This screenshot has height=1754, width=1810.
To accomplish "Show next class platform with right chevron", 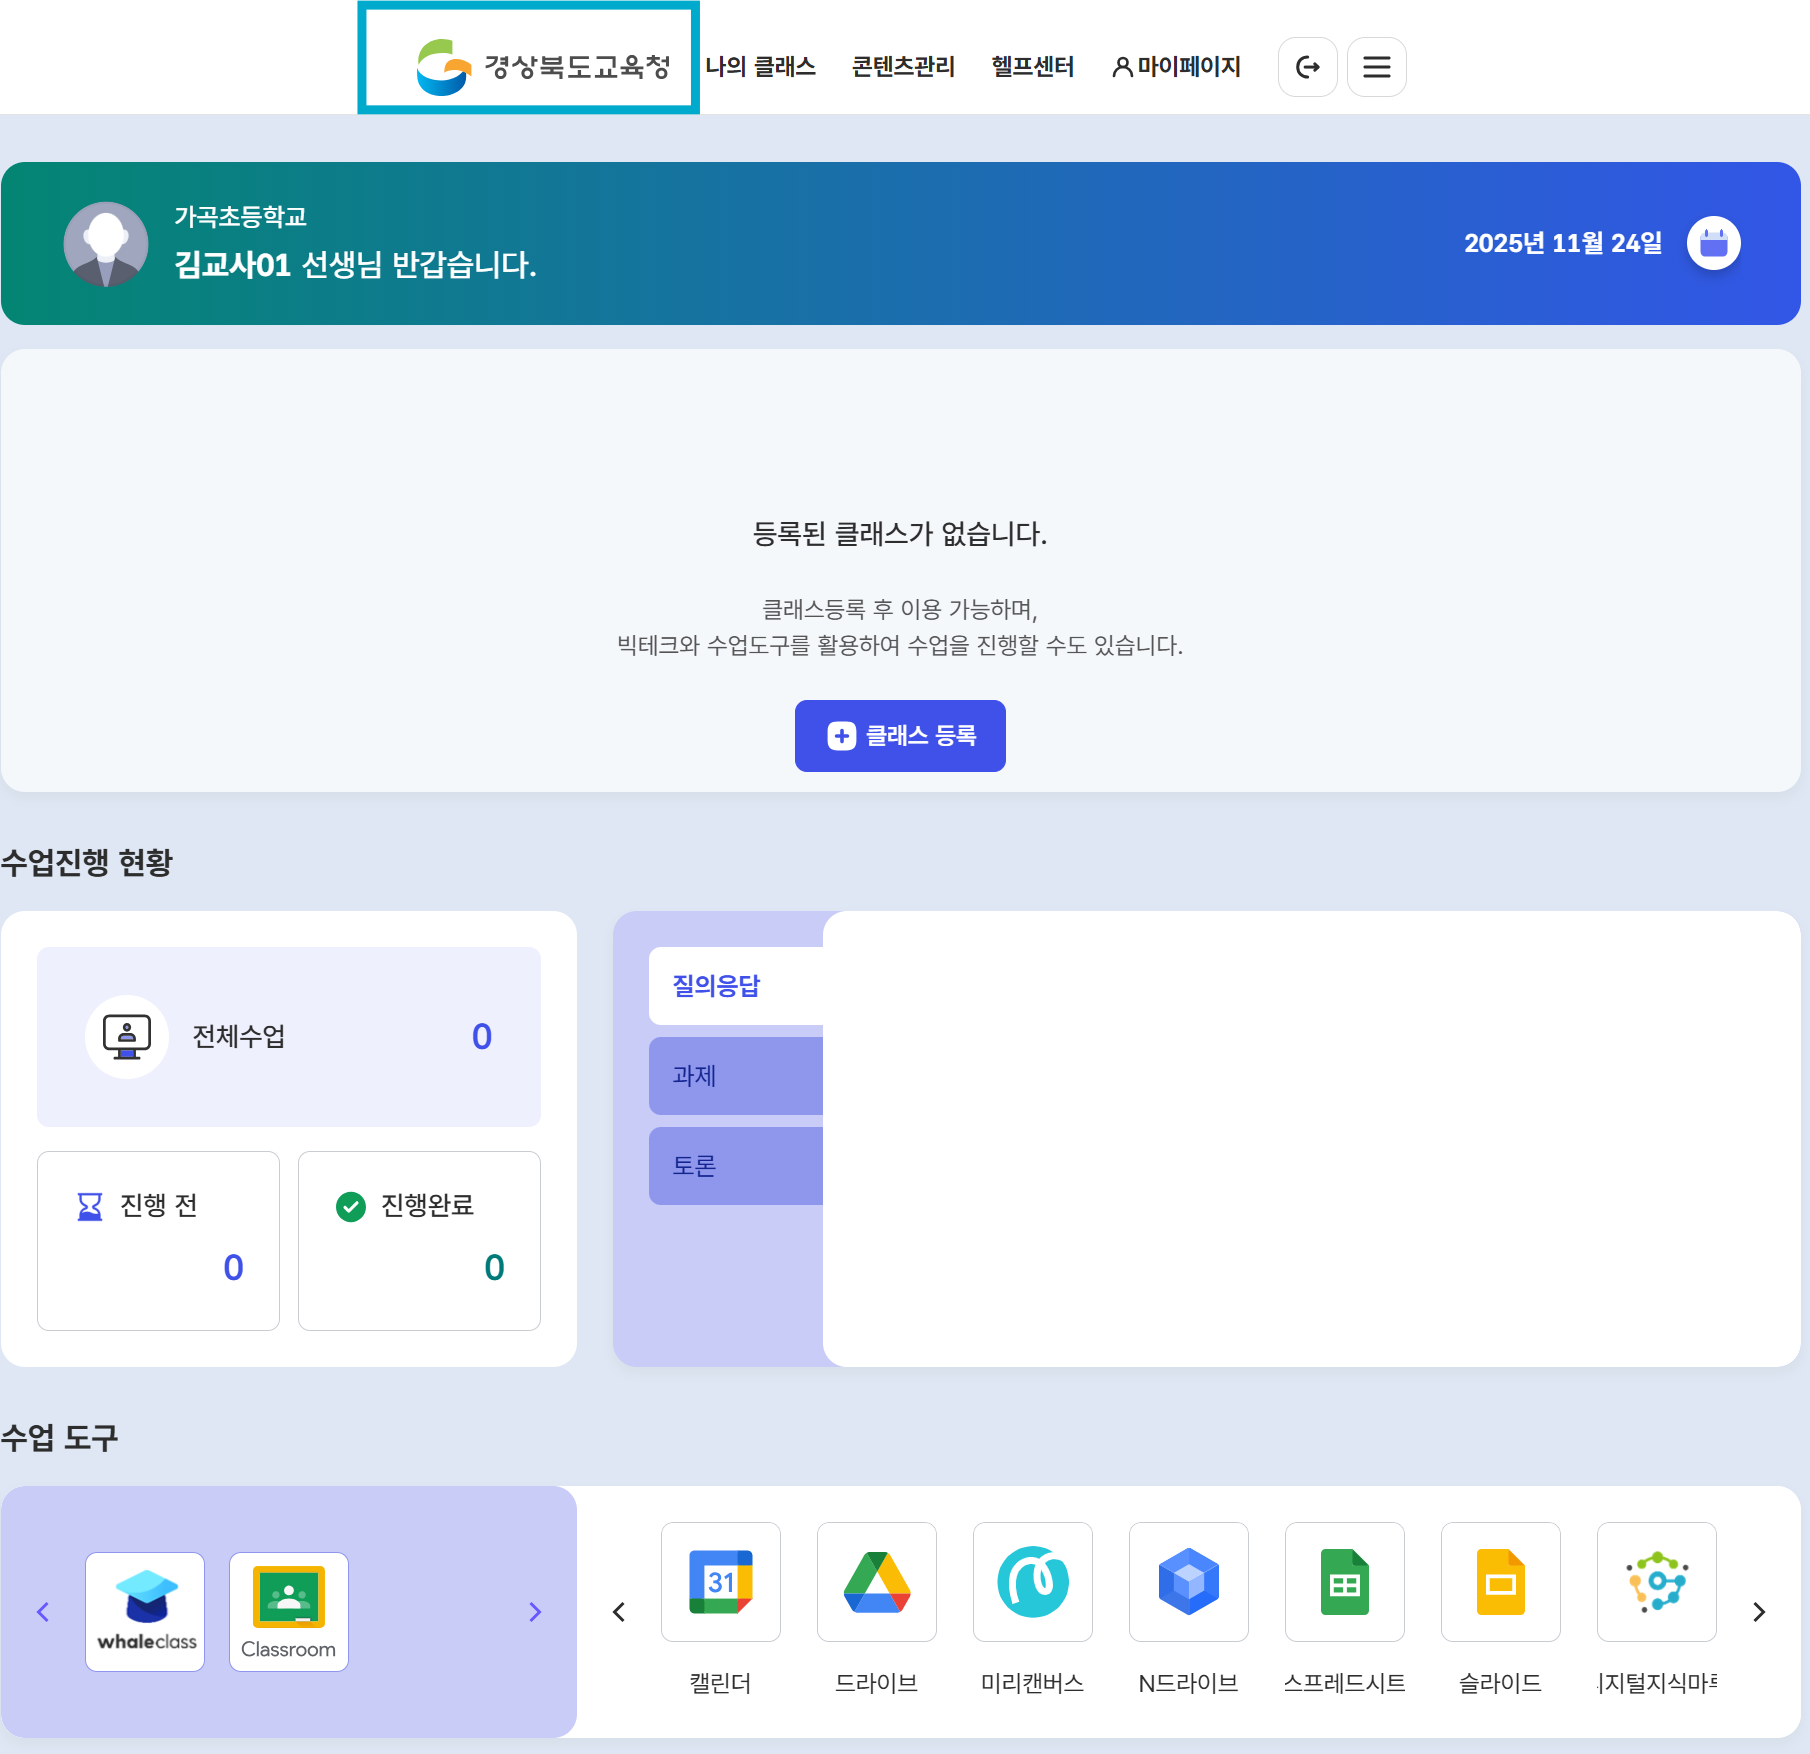I will [x=535, y=1612].
